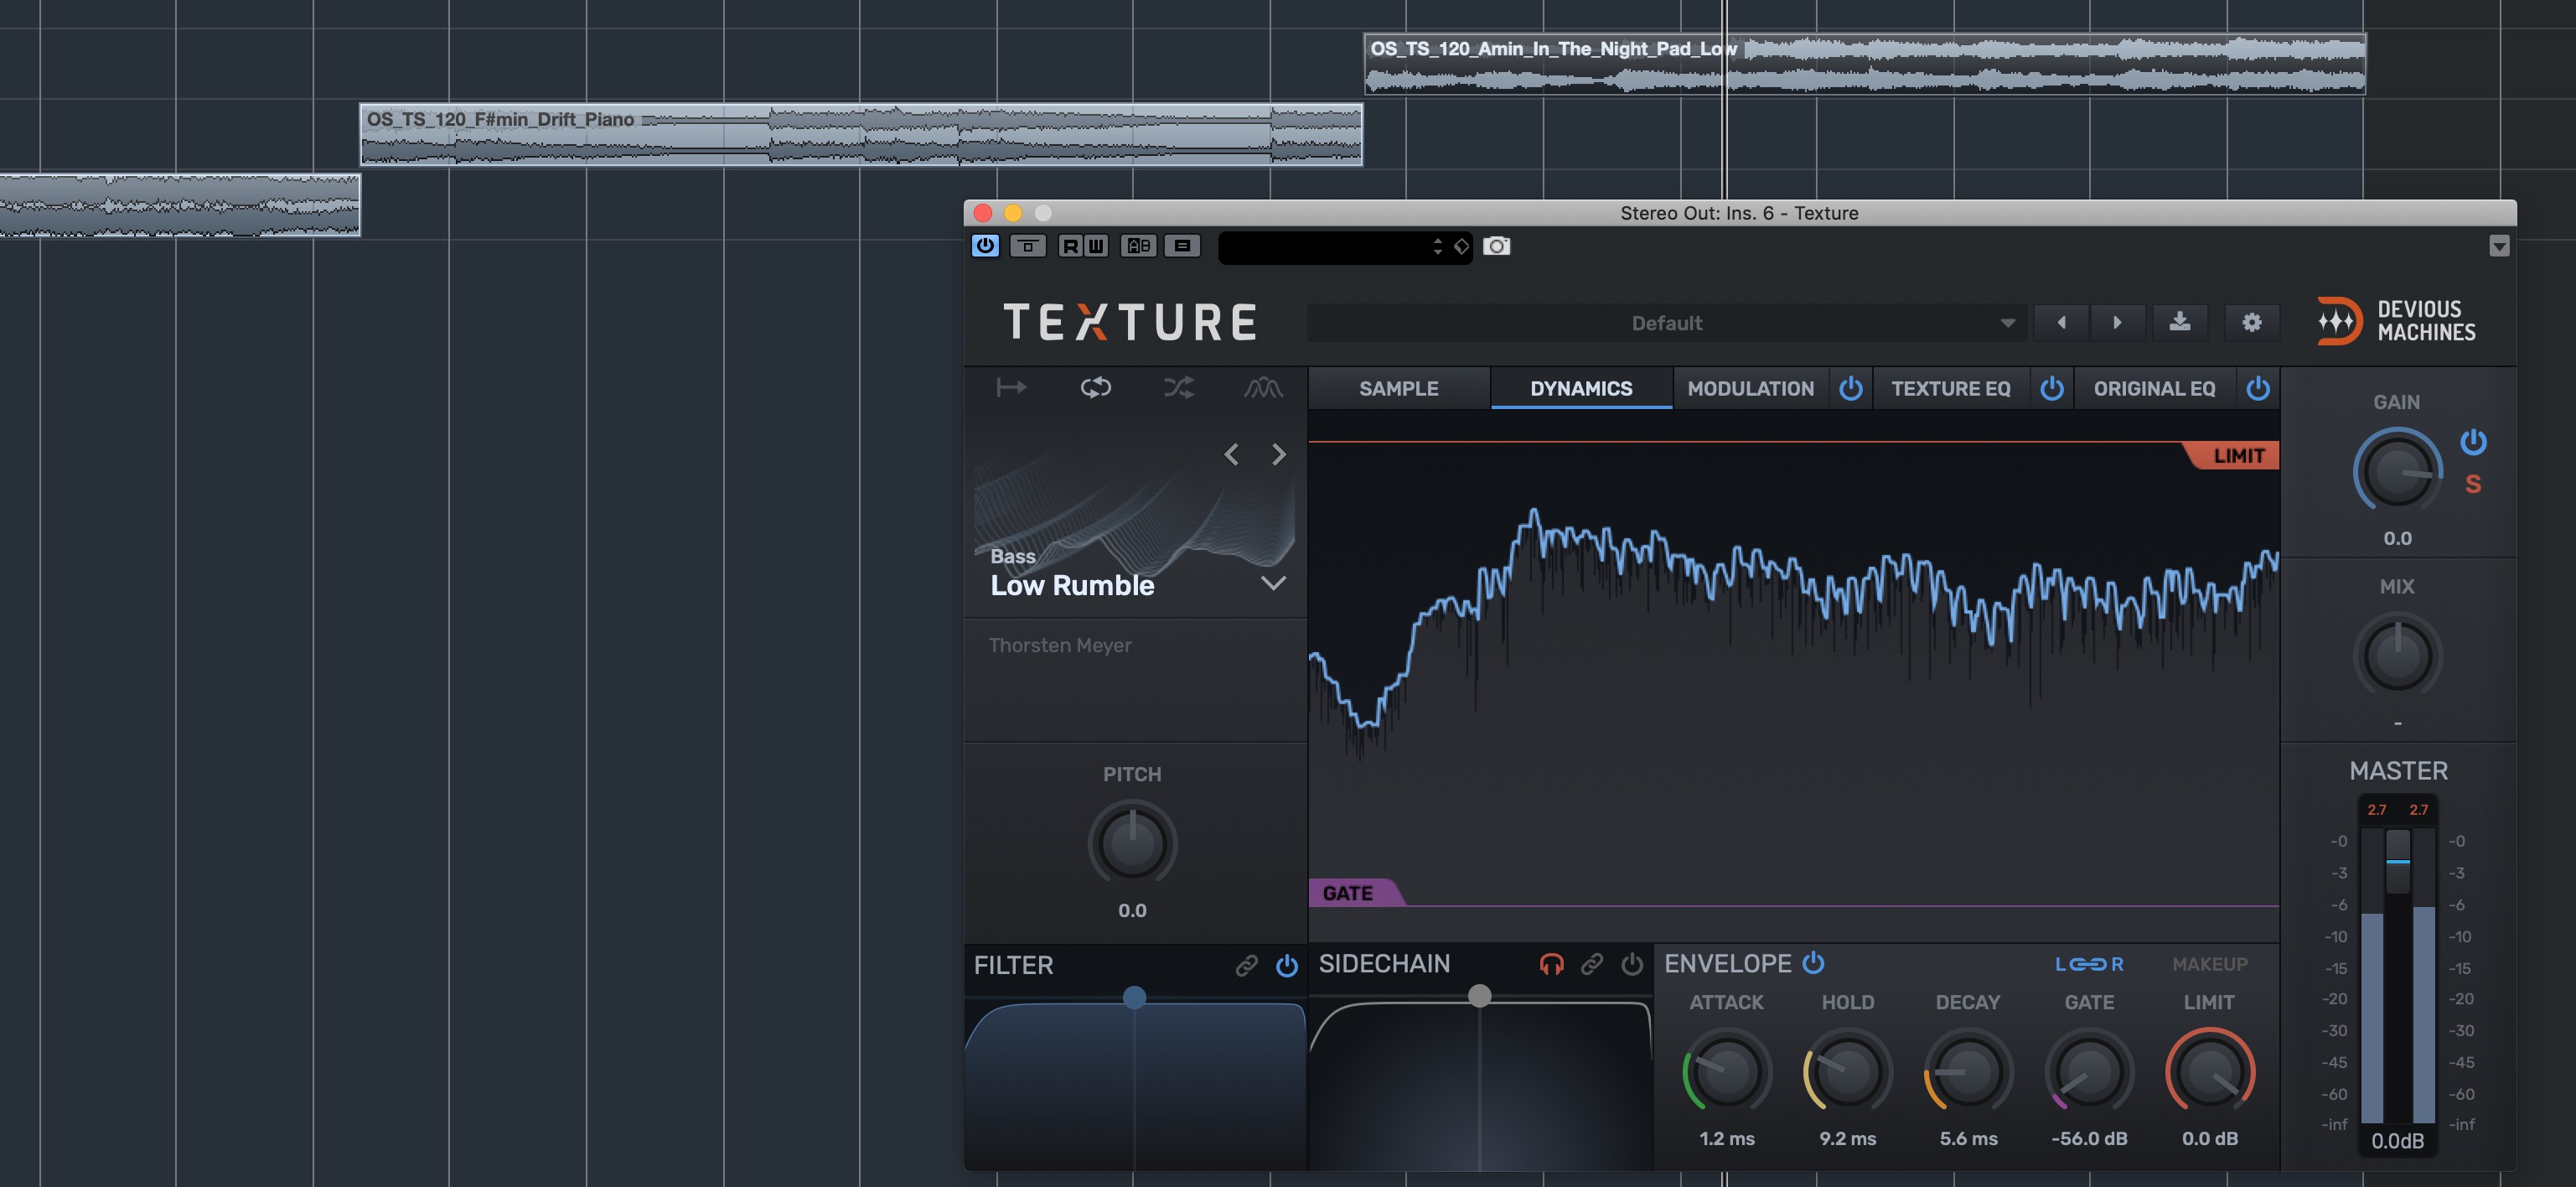Toggle the FILTER power button
Viewport: 2576px width, 1187px height.
(1286, 966)
